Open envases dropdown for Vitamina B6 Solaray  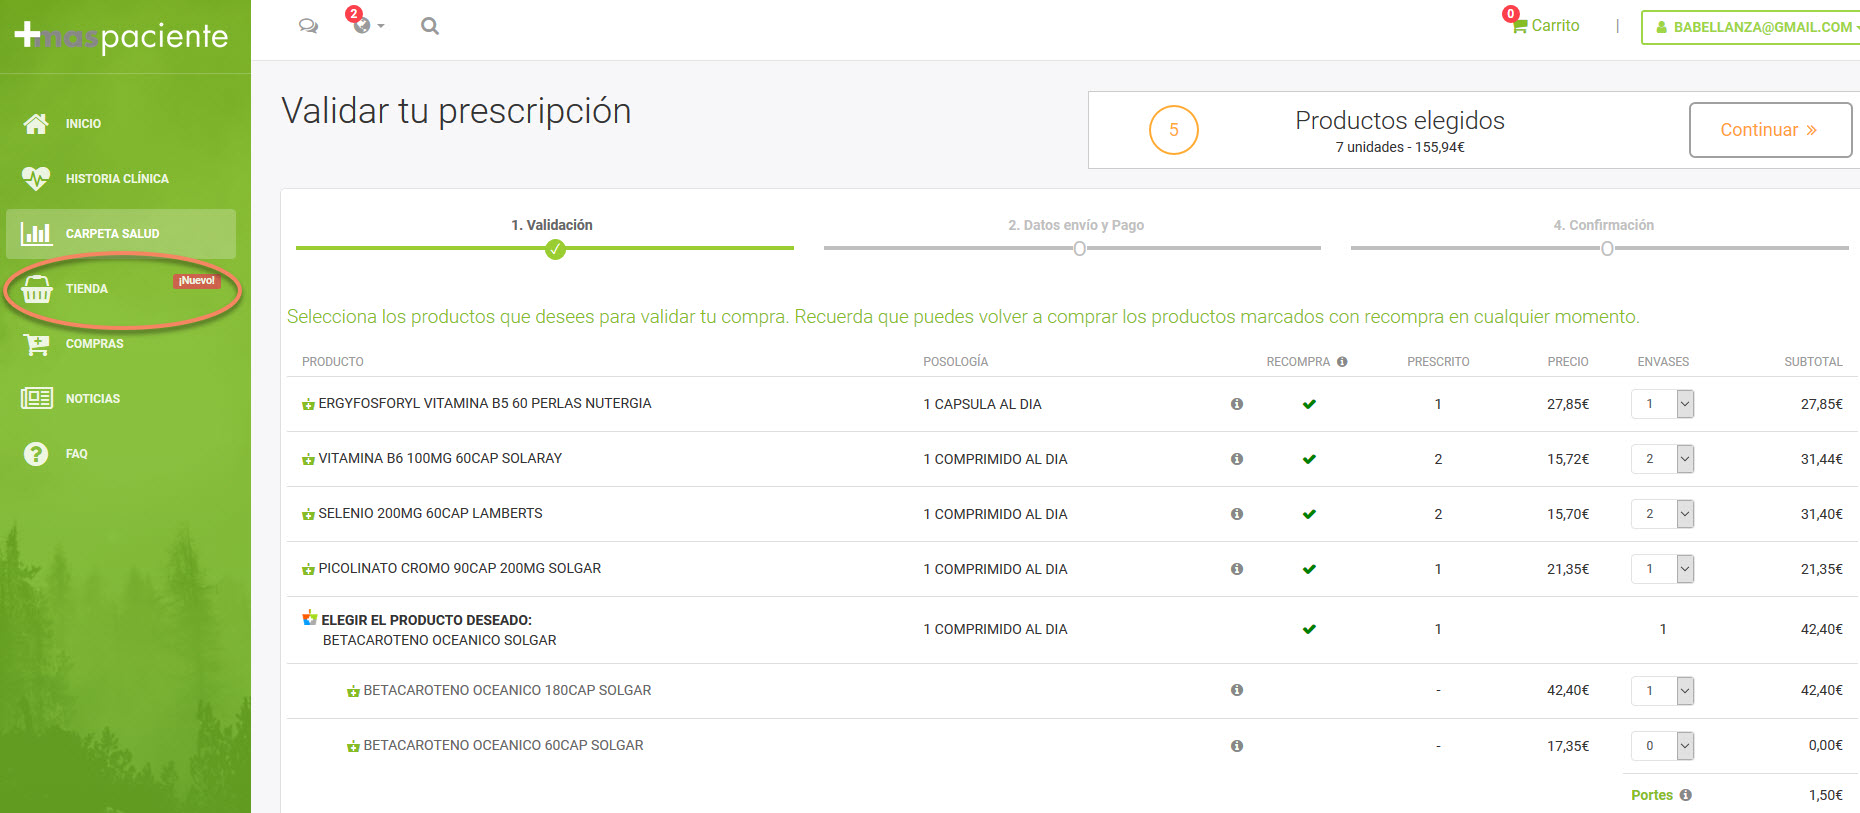[x=1662, y=459]
